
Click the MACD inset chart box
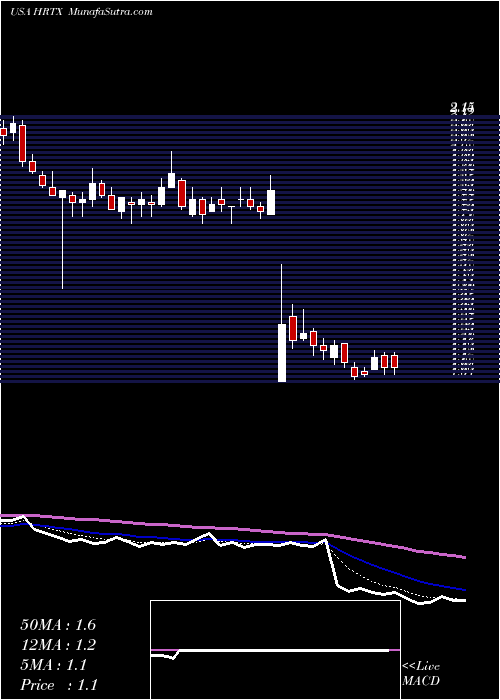click(275, 650)
